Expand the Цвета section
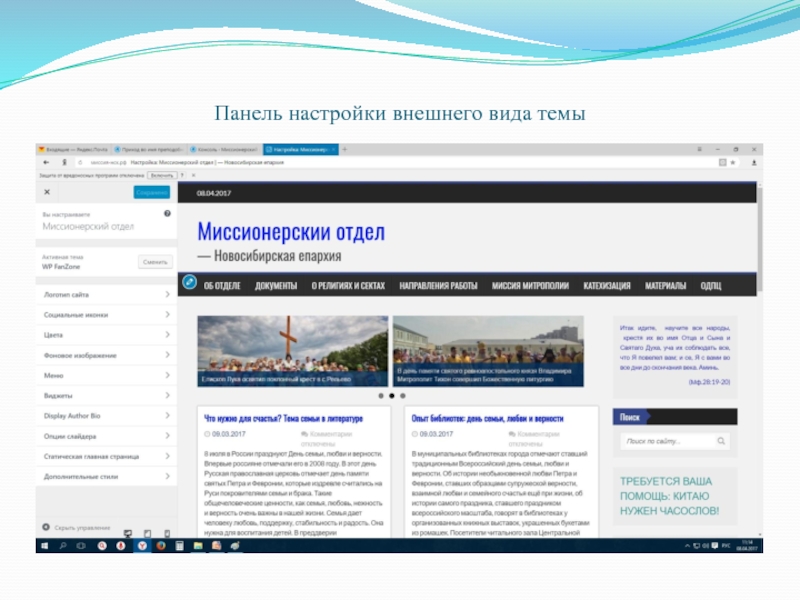The height and width of the screenshot is (600, 800). click(x=107, y=335)
